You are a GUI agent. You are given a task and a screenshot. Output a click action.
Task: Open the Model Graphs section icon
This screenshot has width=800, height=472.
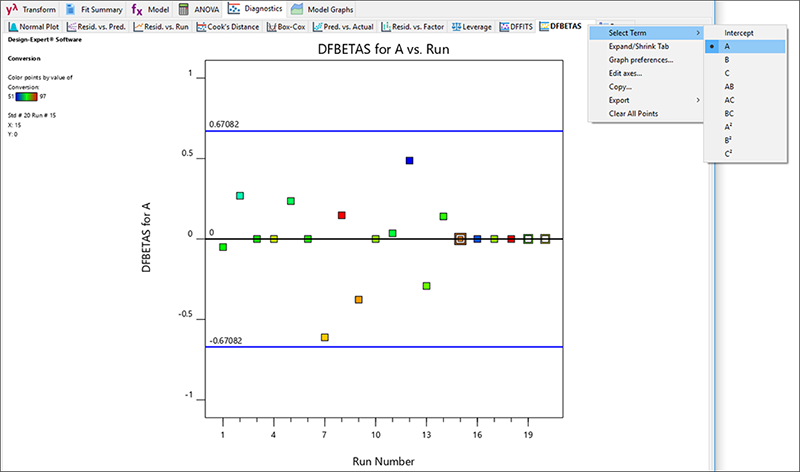(x=297, y=8)
